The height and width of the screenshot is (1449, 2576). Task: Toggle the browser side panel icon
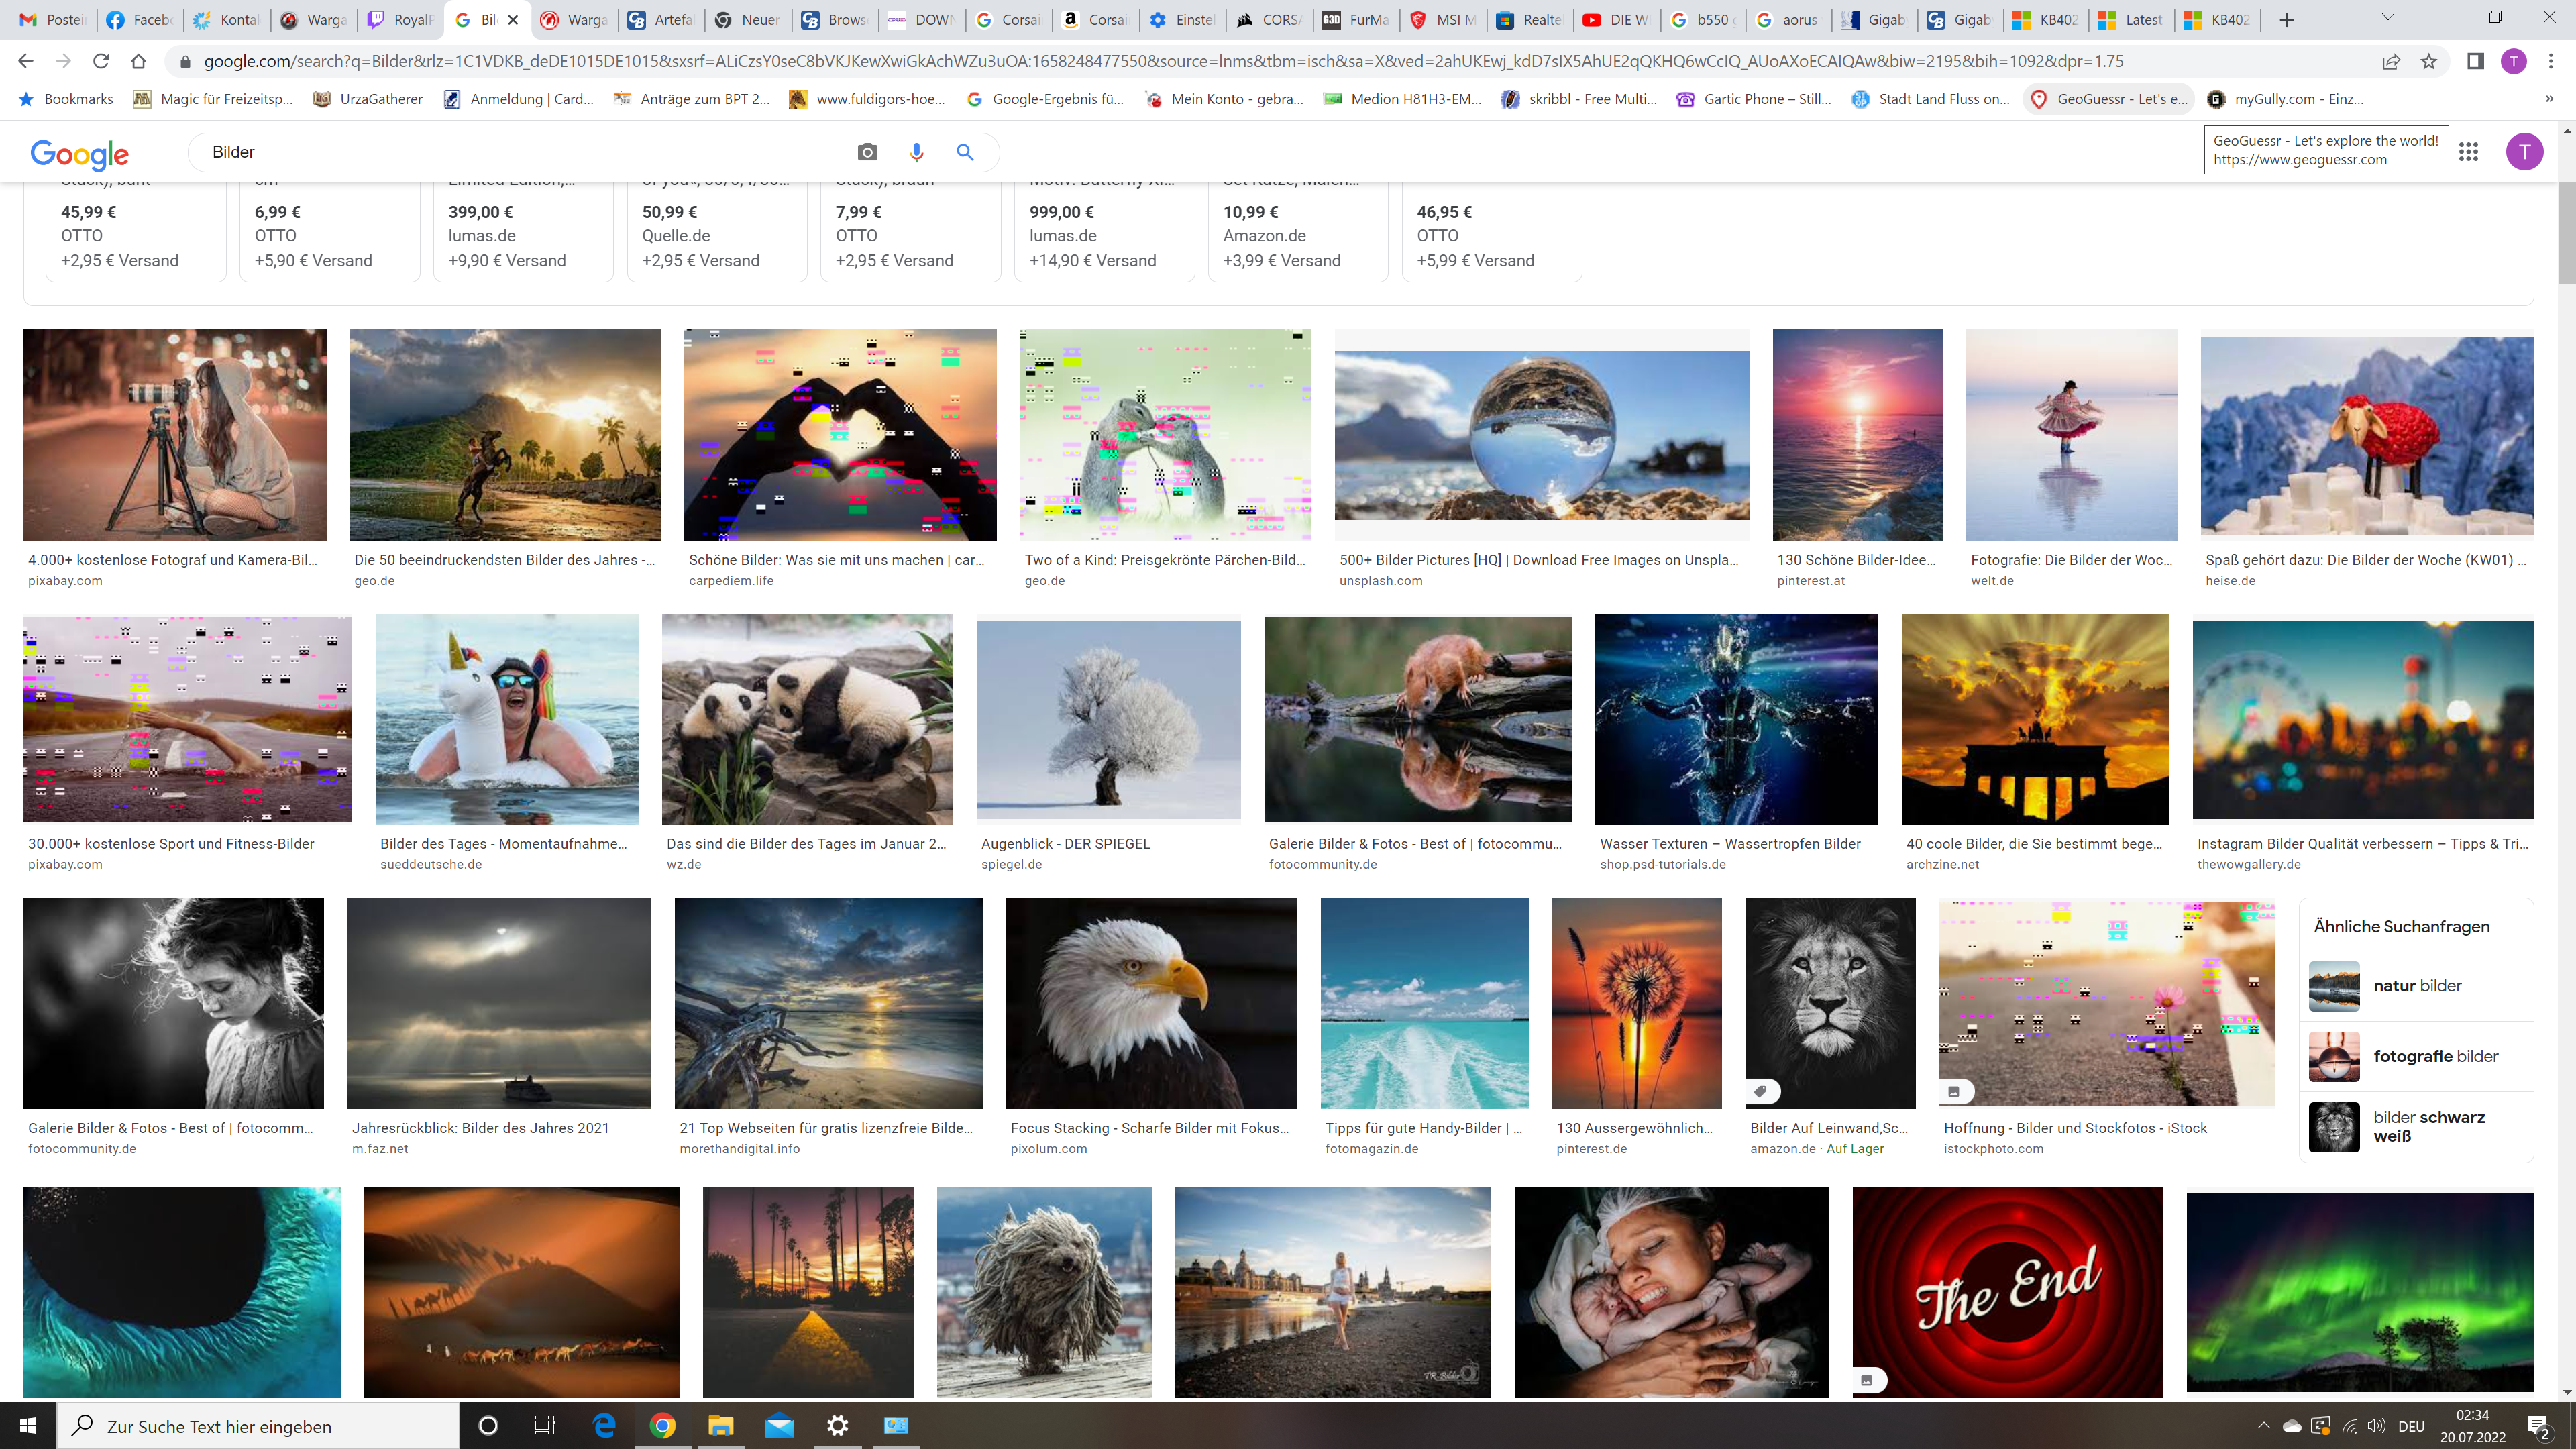tap(2475, 62)
